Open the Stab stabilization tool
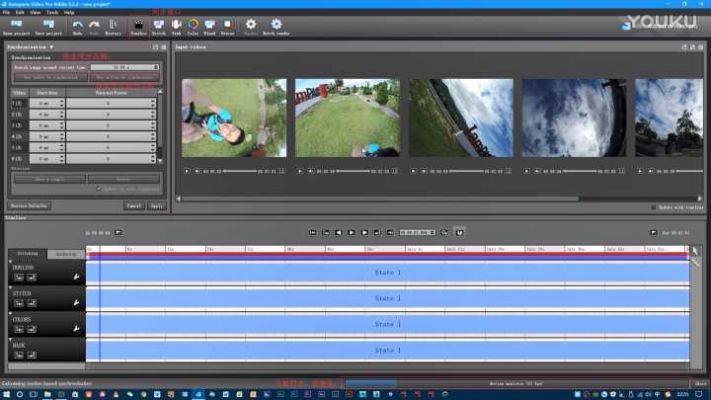The height and width of the screenshot is (400, 711). pyautogui.click(x=176, y=25)
